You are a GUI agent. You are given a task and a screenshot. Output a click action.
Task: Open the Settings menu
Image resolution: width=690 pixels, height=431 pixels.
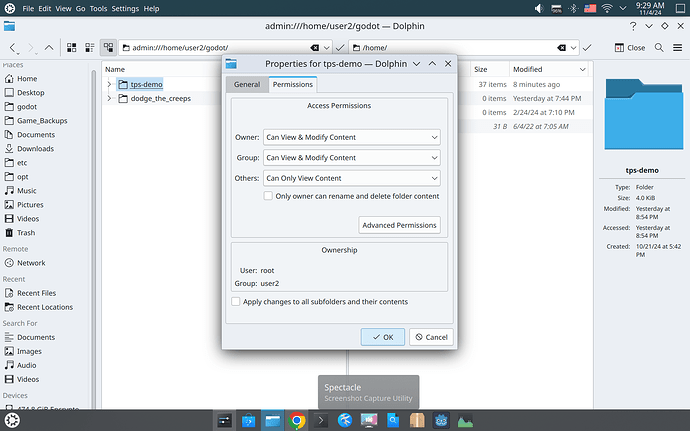click(125, 8)
